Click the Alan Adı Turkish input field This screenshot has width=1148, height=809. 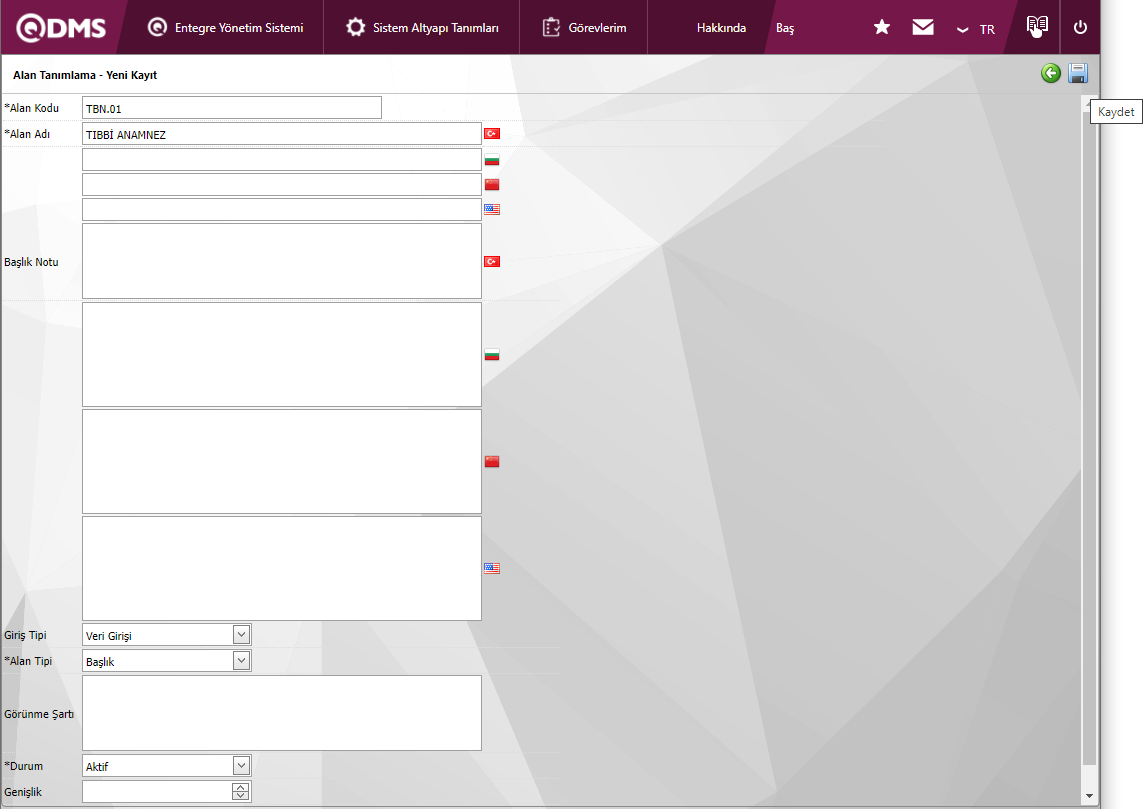point(282,133)
